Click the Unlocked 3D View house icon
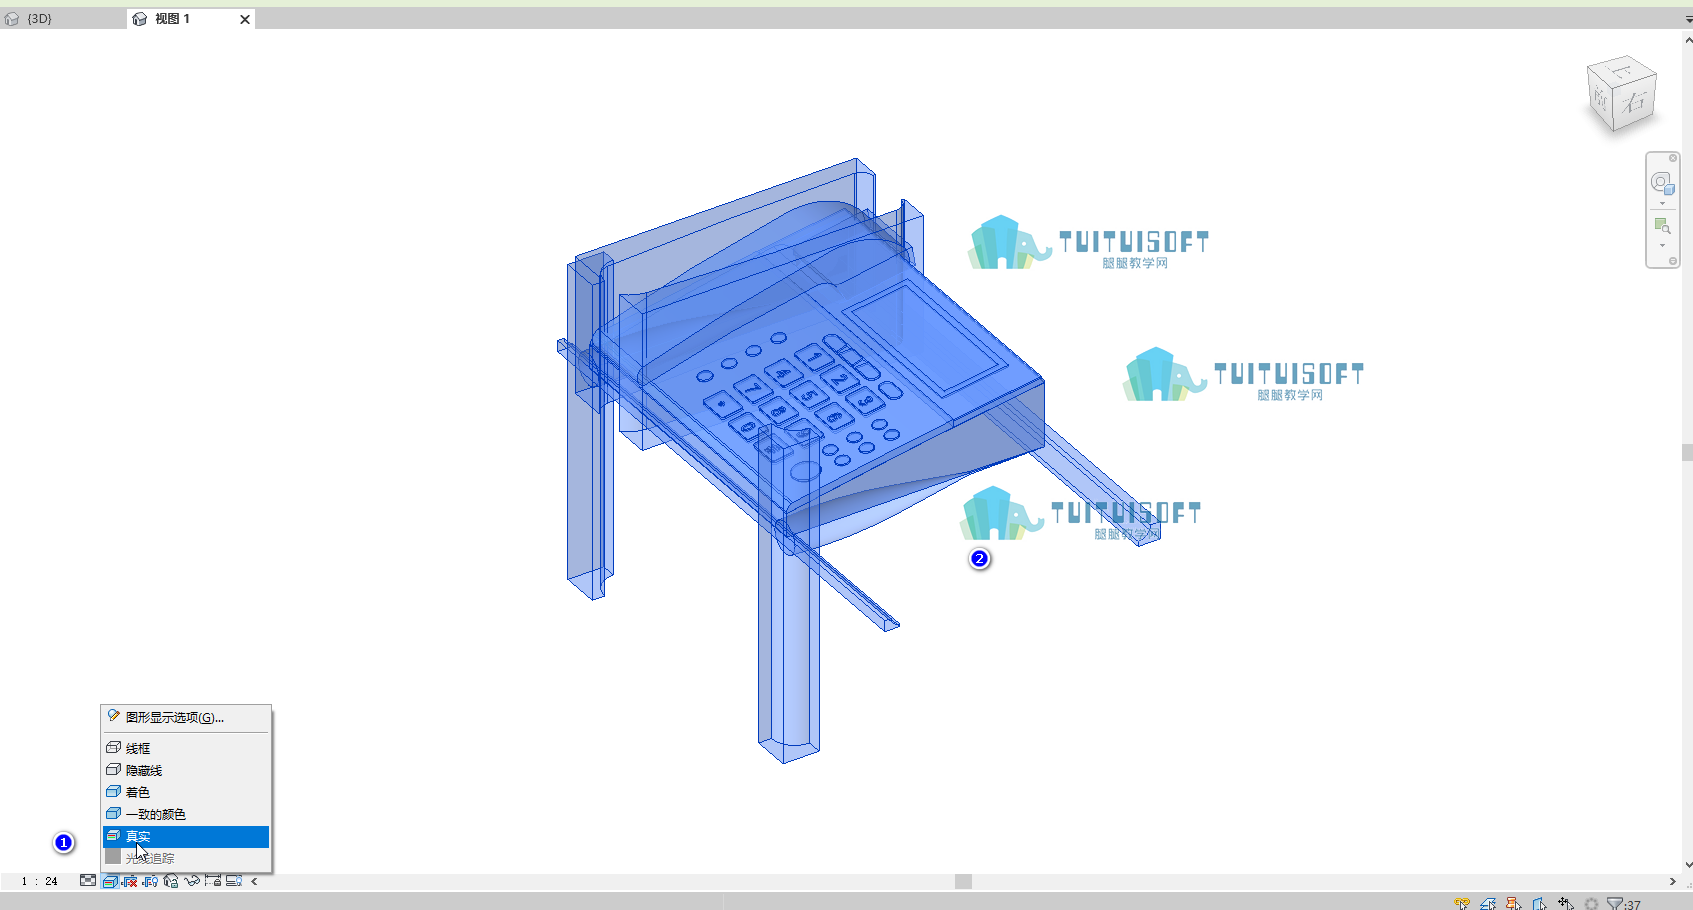 point(171,881)
